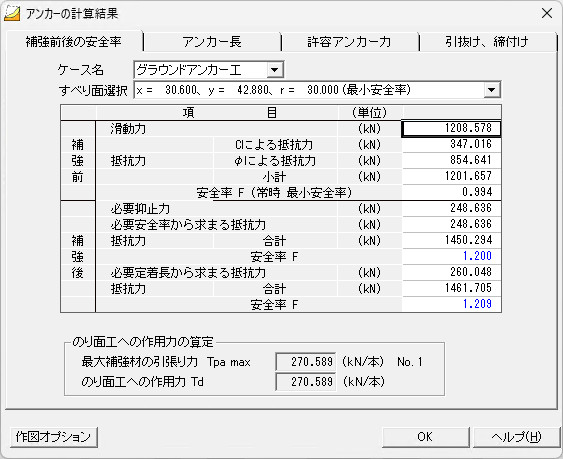Click the Td のり面工への作用力 value field
This screenshot has height=459, width=563.
coord(306,381)
